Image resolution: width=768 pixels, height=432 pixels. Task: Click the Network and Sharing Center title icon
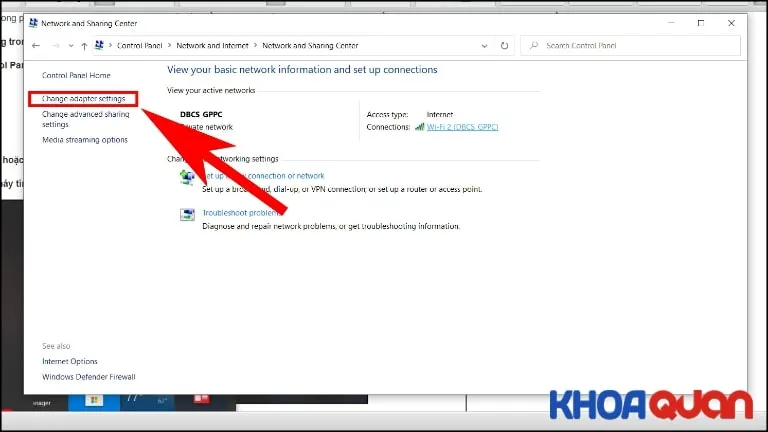(32, 23)
